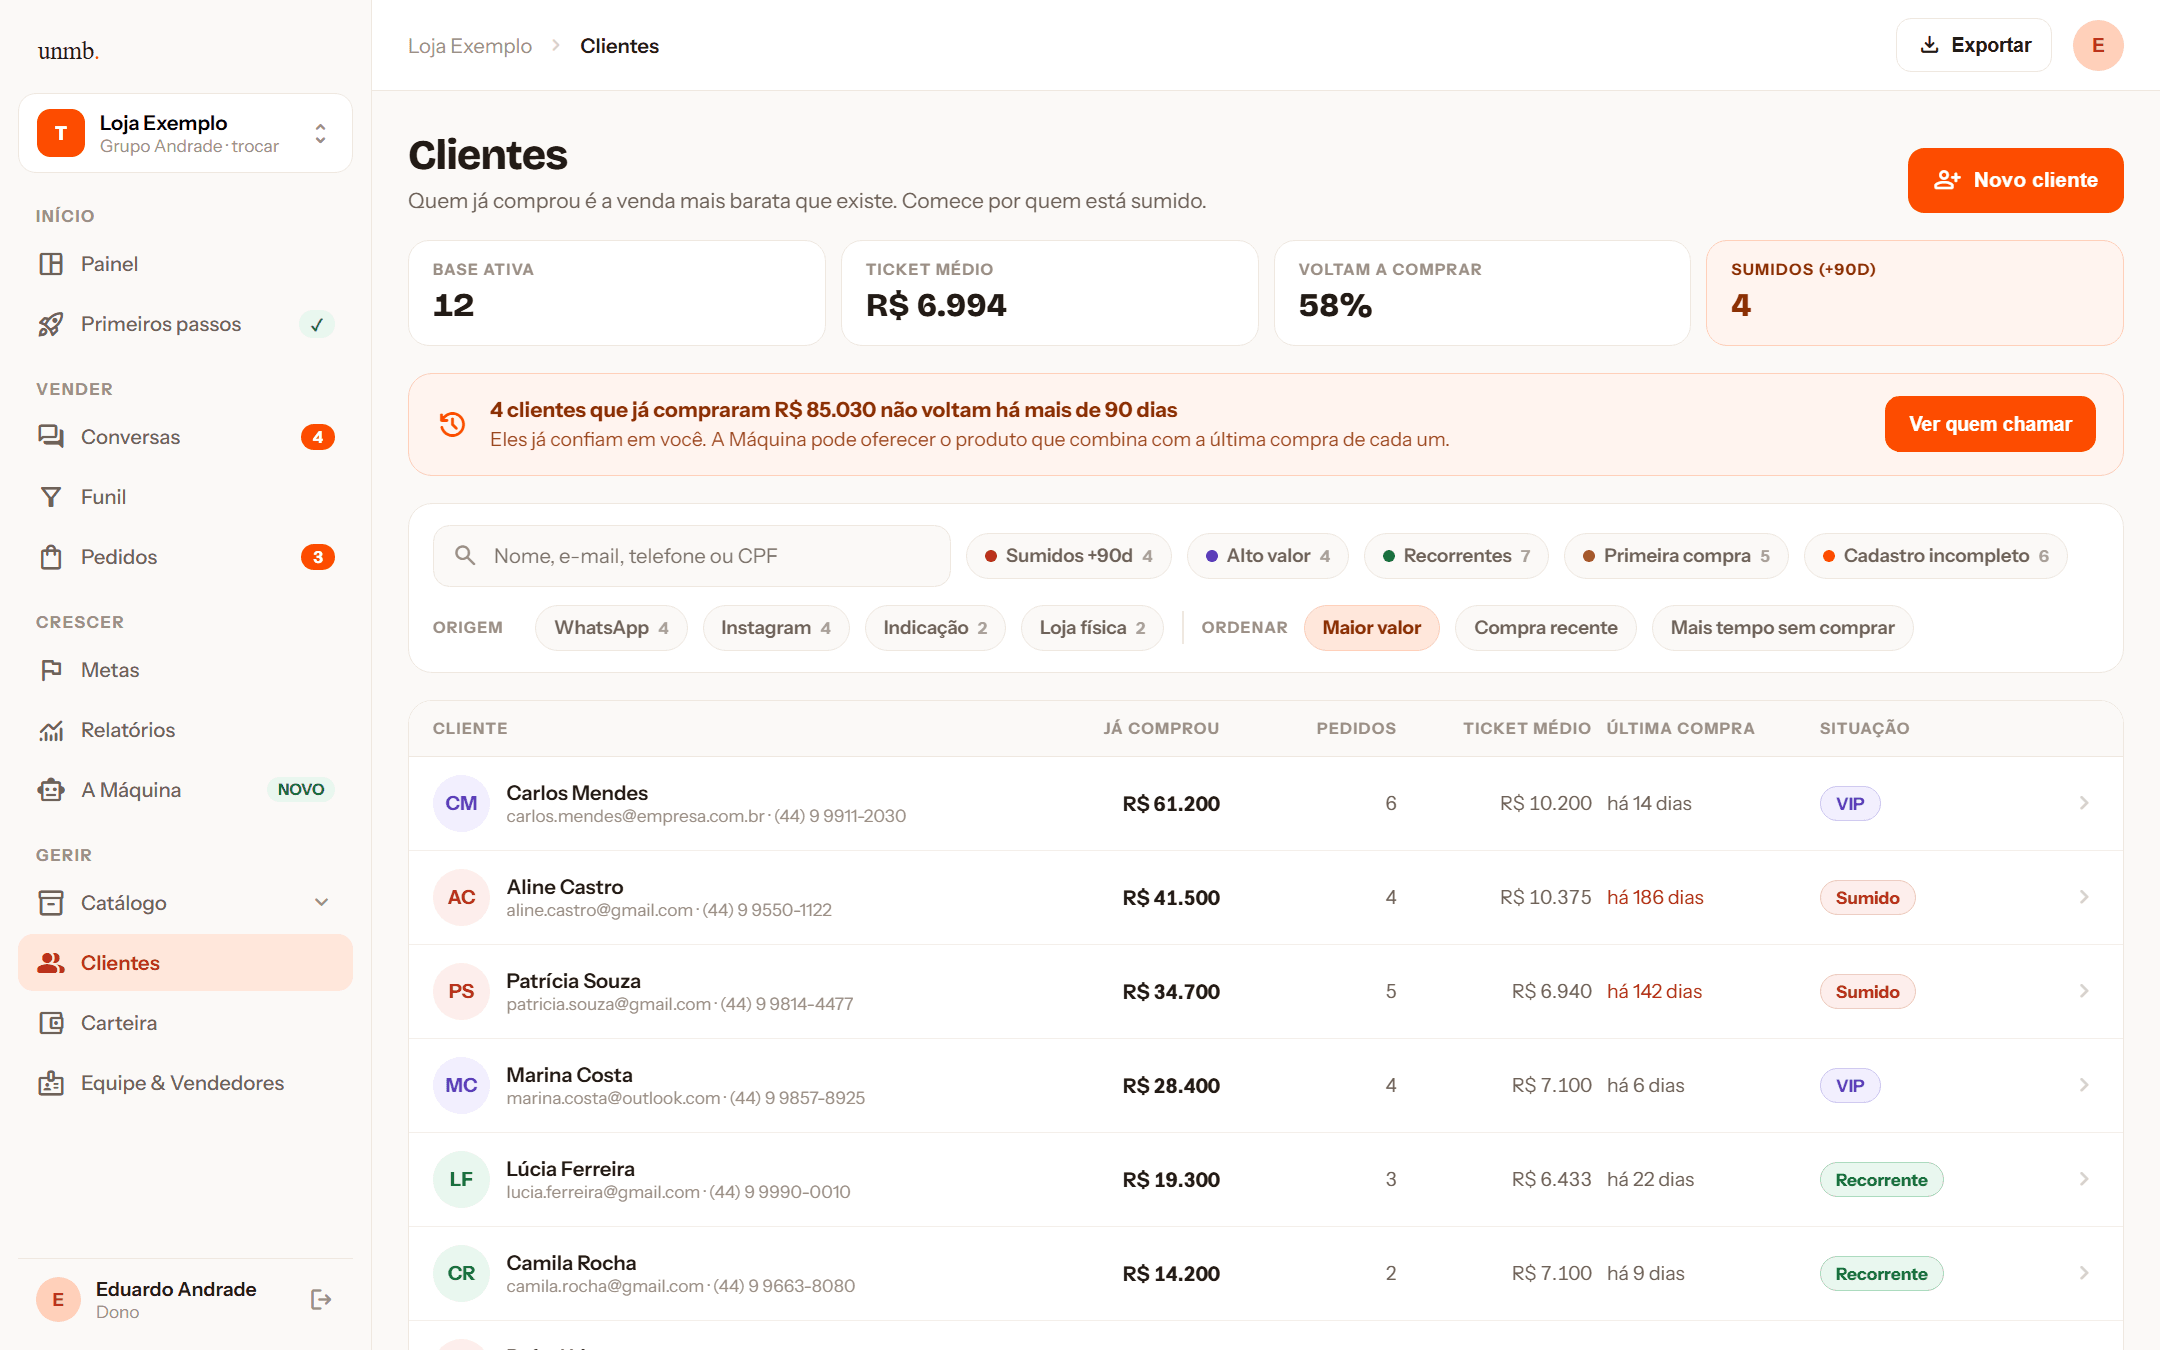Focus the name, e-mail, phone search field

point(691,555)
